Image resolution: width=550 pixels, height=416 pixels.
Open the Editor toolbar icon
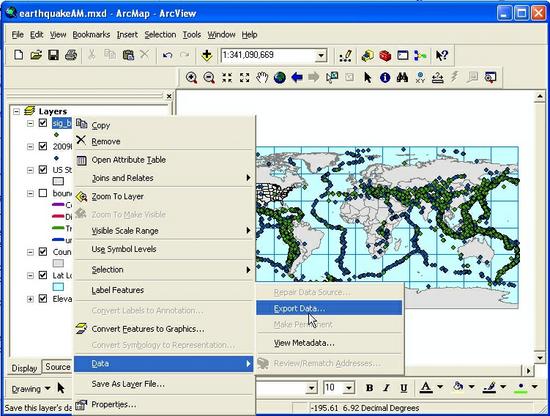346,55
